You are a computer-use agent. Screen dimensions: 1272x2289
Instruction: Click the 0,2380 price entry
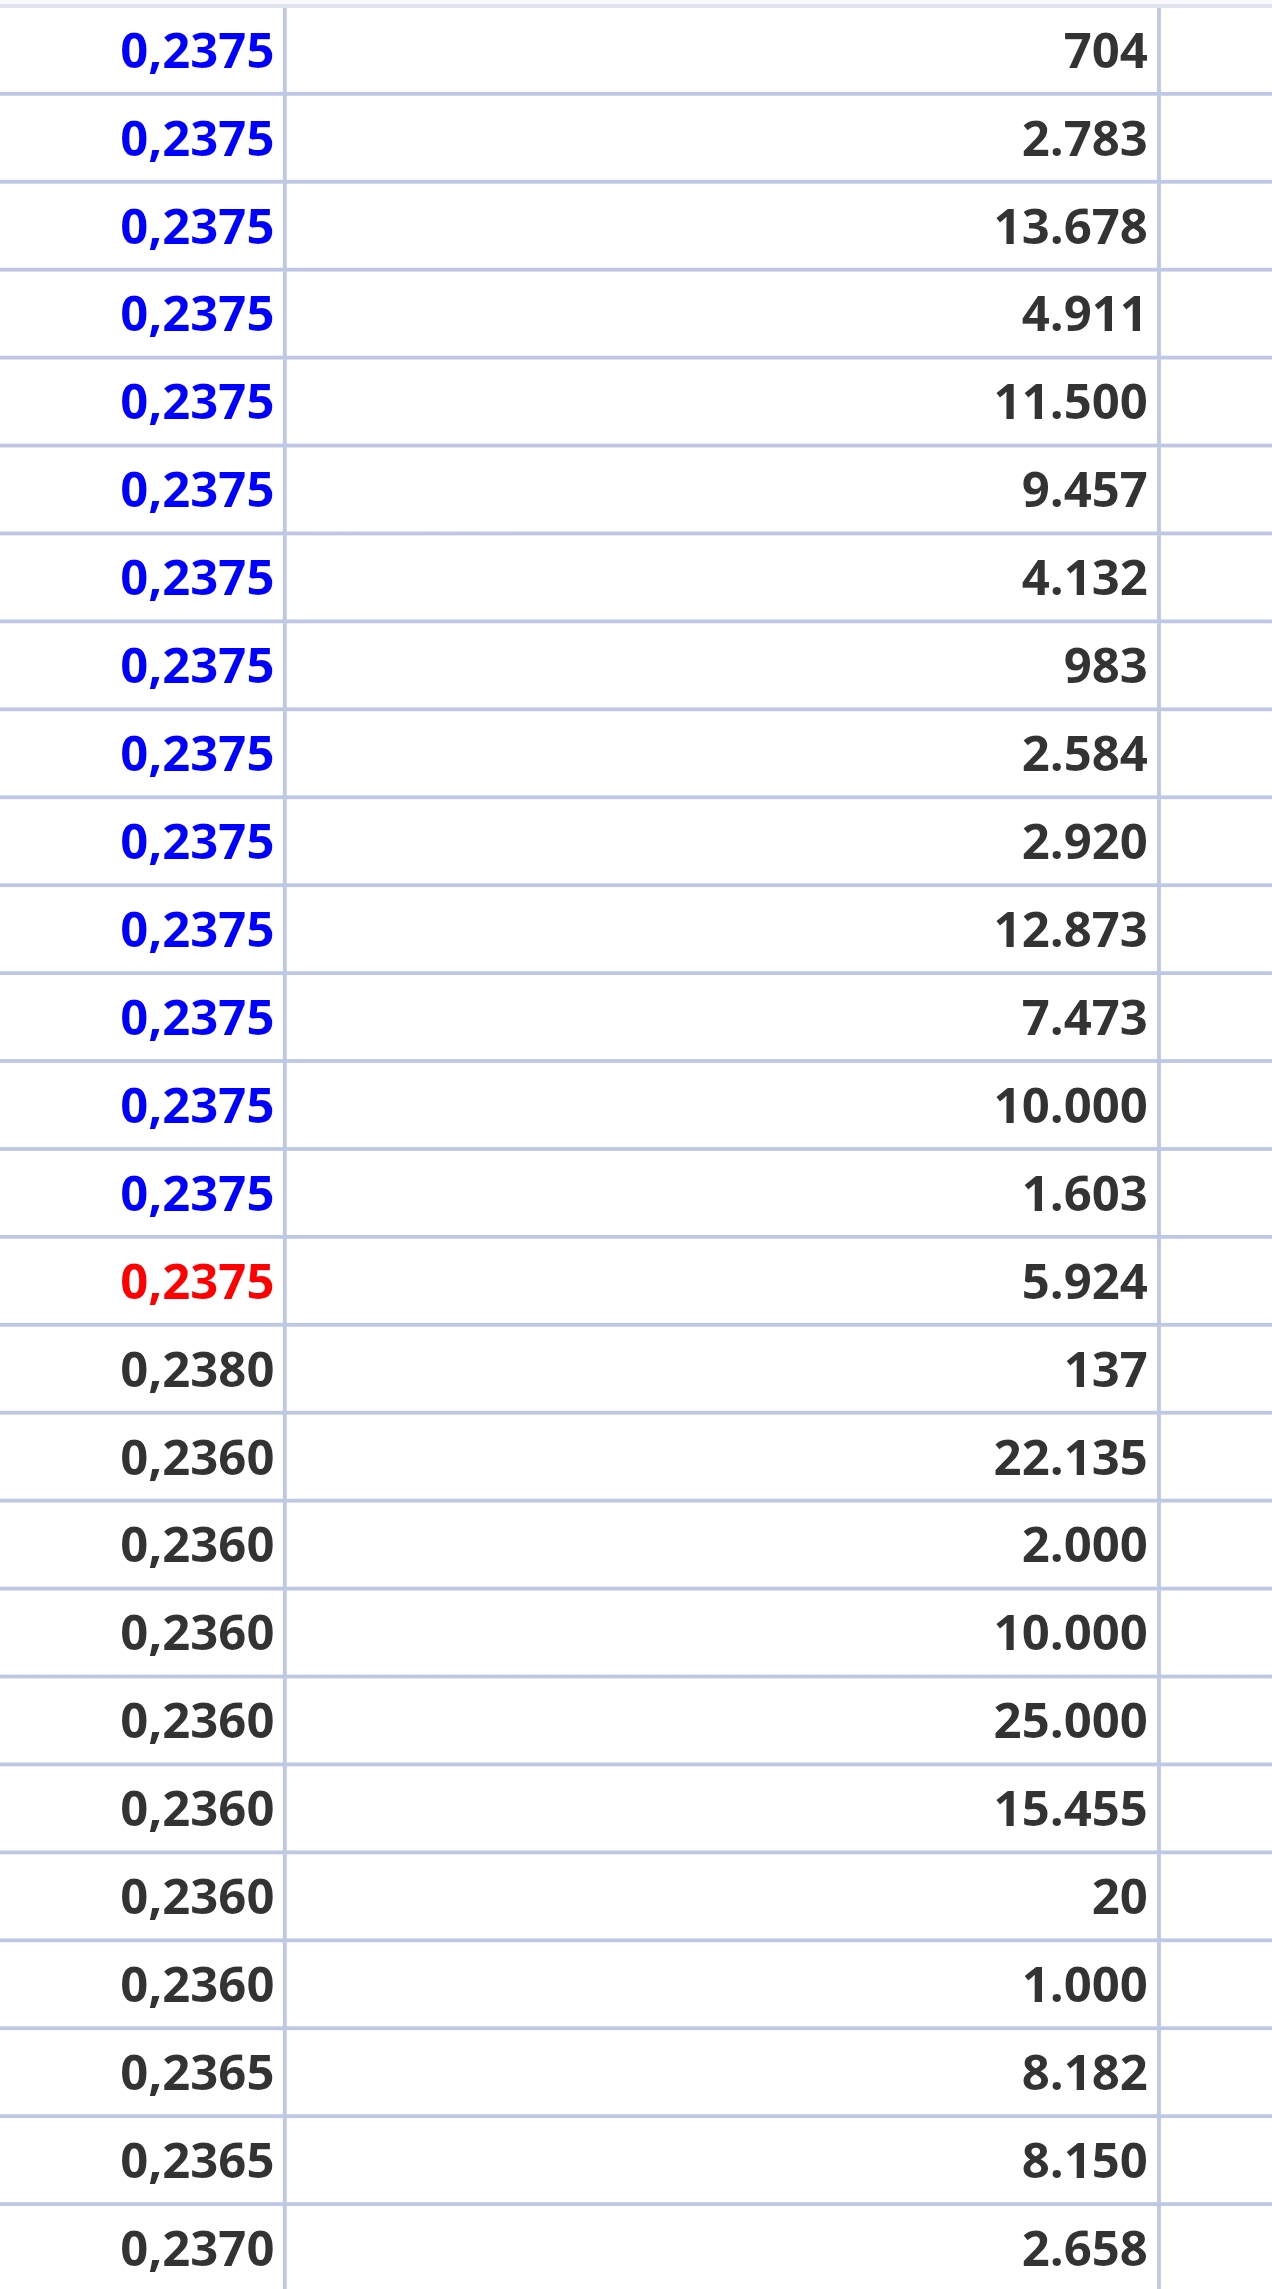pos(197,1370)
